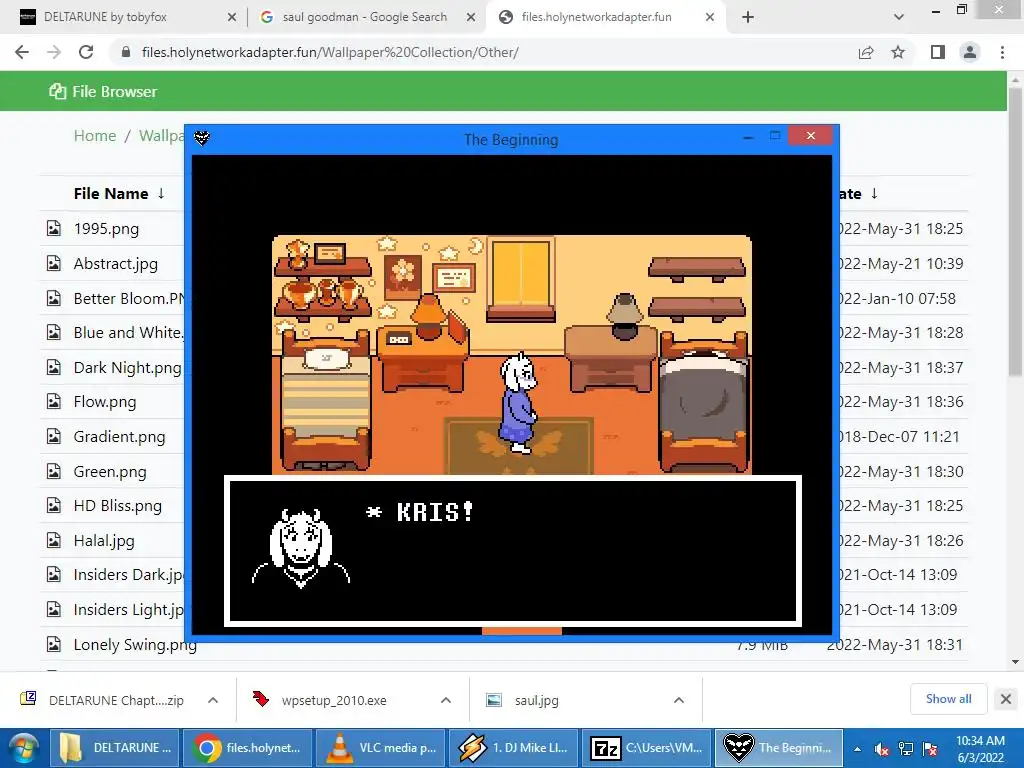1024x768 pixels.
Task: Open HD Bliss.png file
Action: point(118,505)
